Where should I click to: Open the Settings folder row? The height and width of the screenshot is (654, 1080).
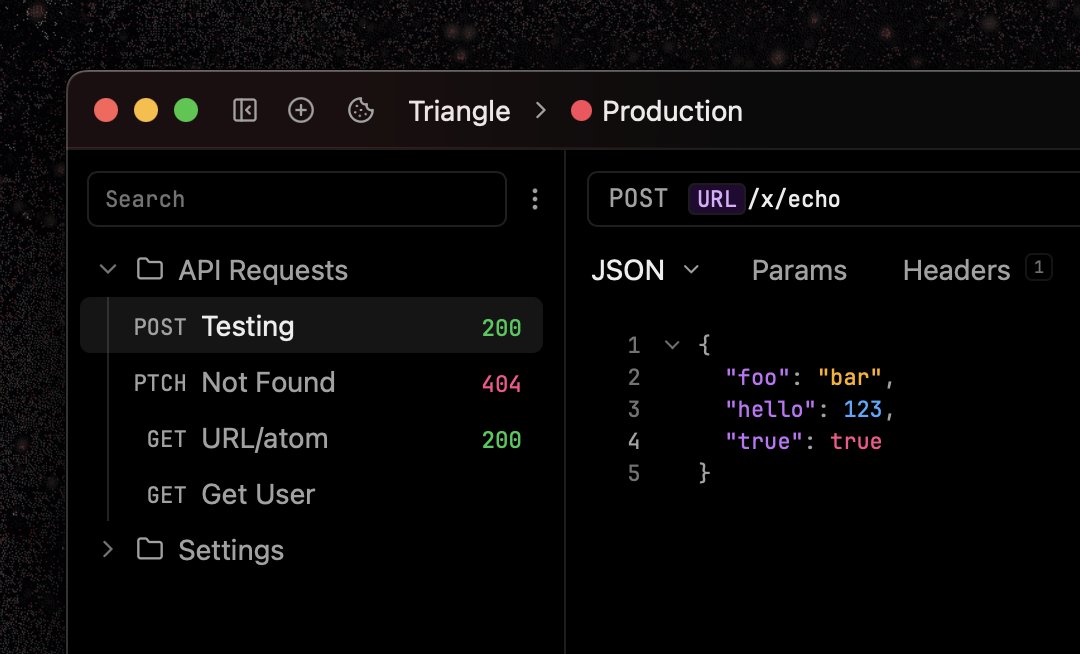pos(311,549)
